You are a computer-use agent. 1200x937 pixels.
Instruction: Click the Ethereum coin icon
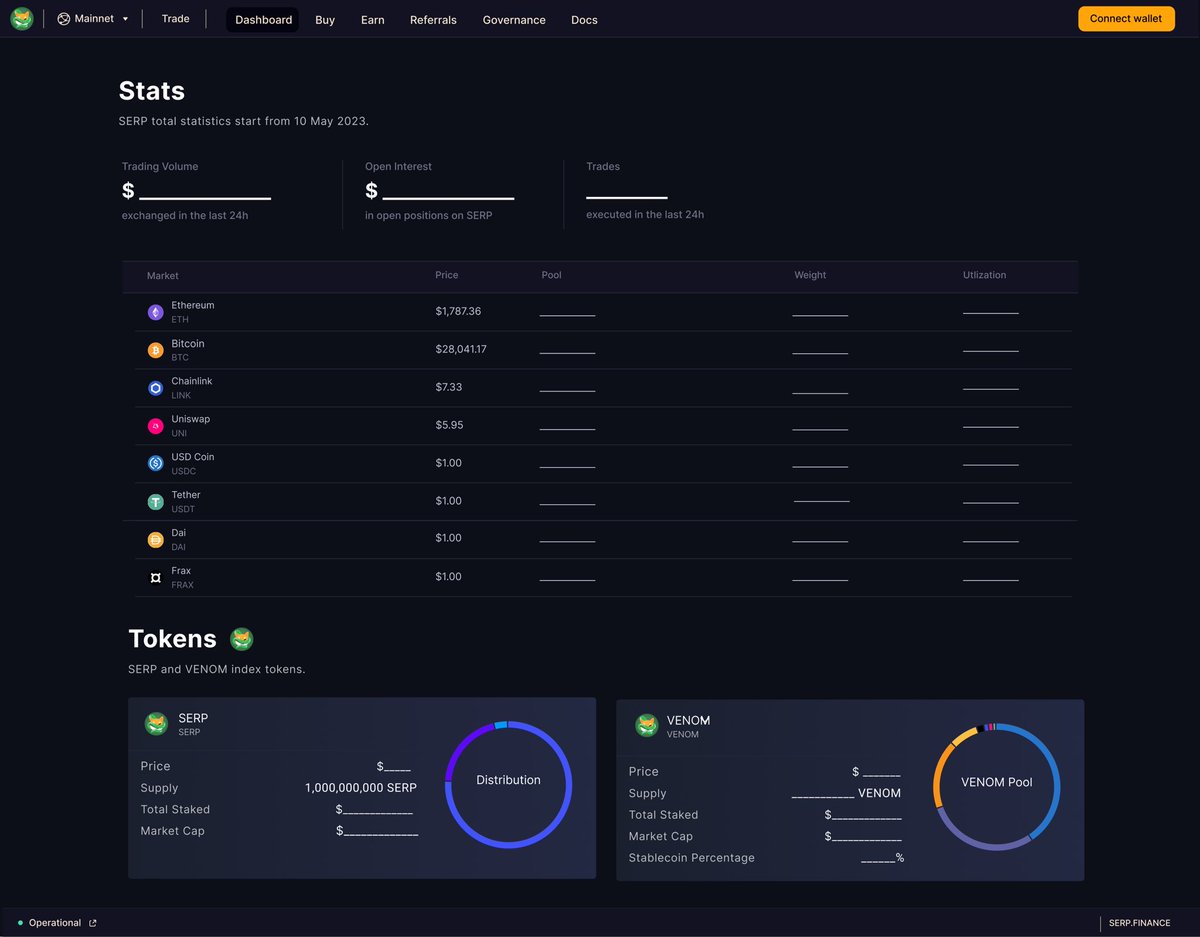click(155, 312)
